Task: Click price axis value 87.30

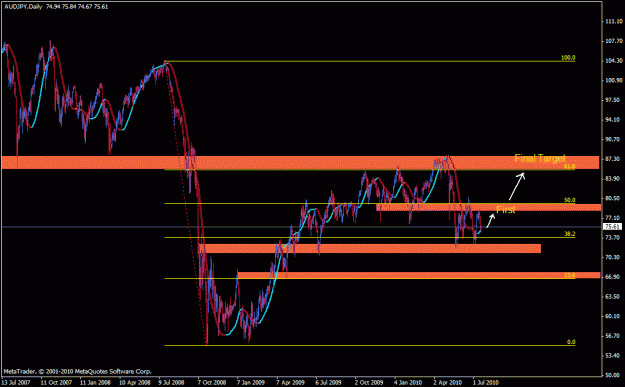Action: tap(614, 159)
